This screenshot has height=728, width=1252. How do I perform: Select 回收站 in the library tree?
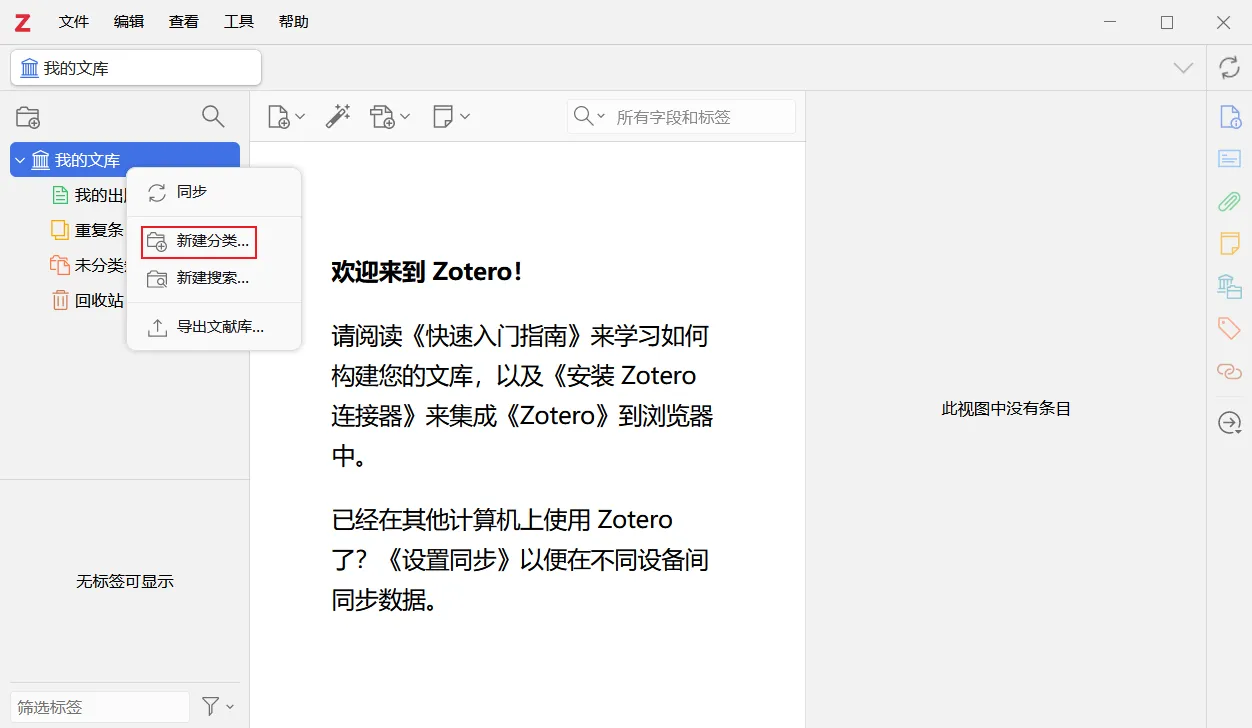99,300
